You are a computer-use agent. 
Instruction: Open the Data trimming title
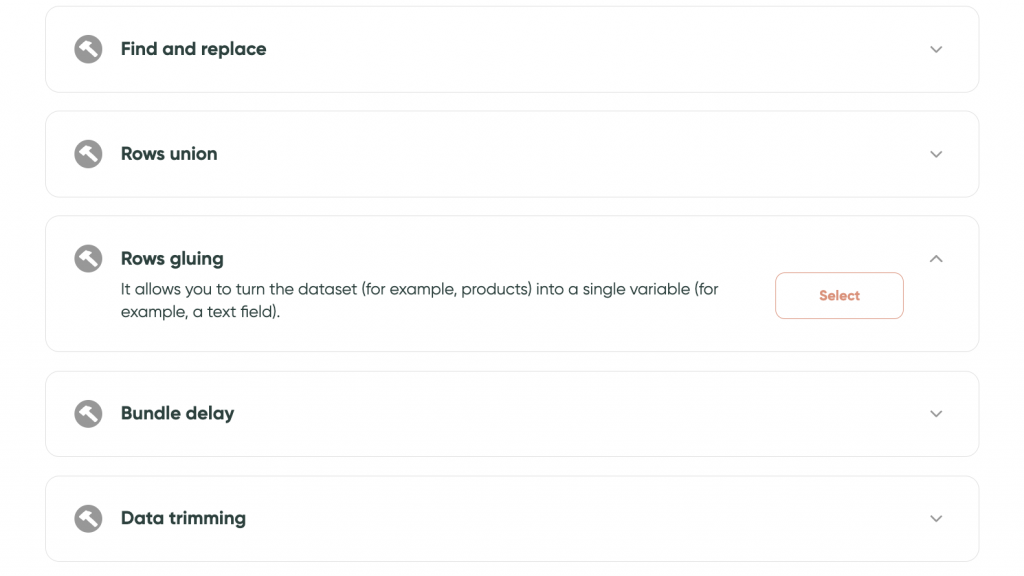184,519
